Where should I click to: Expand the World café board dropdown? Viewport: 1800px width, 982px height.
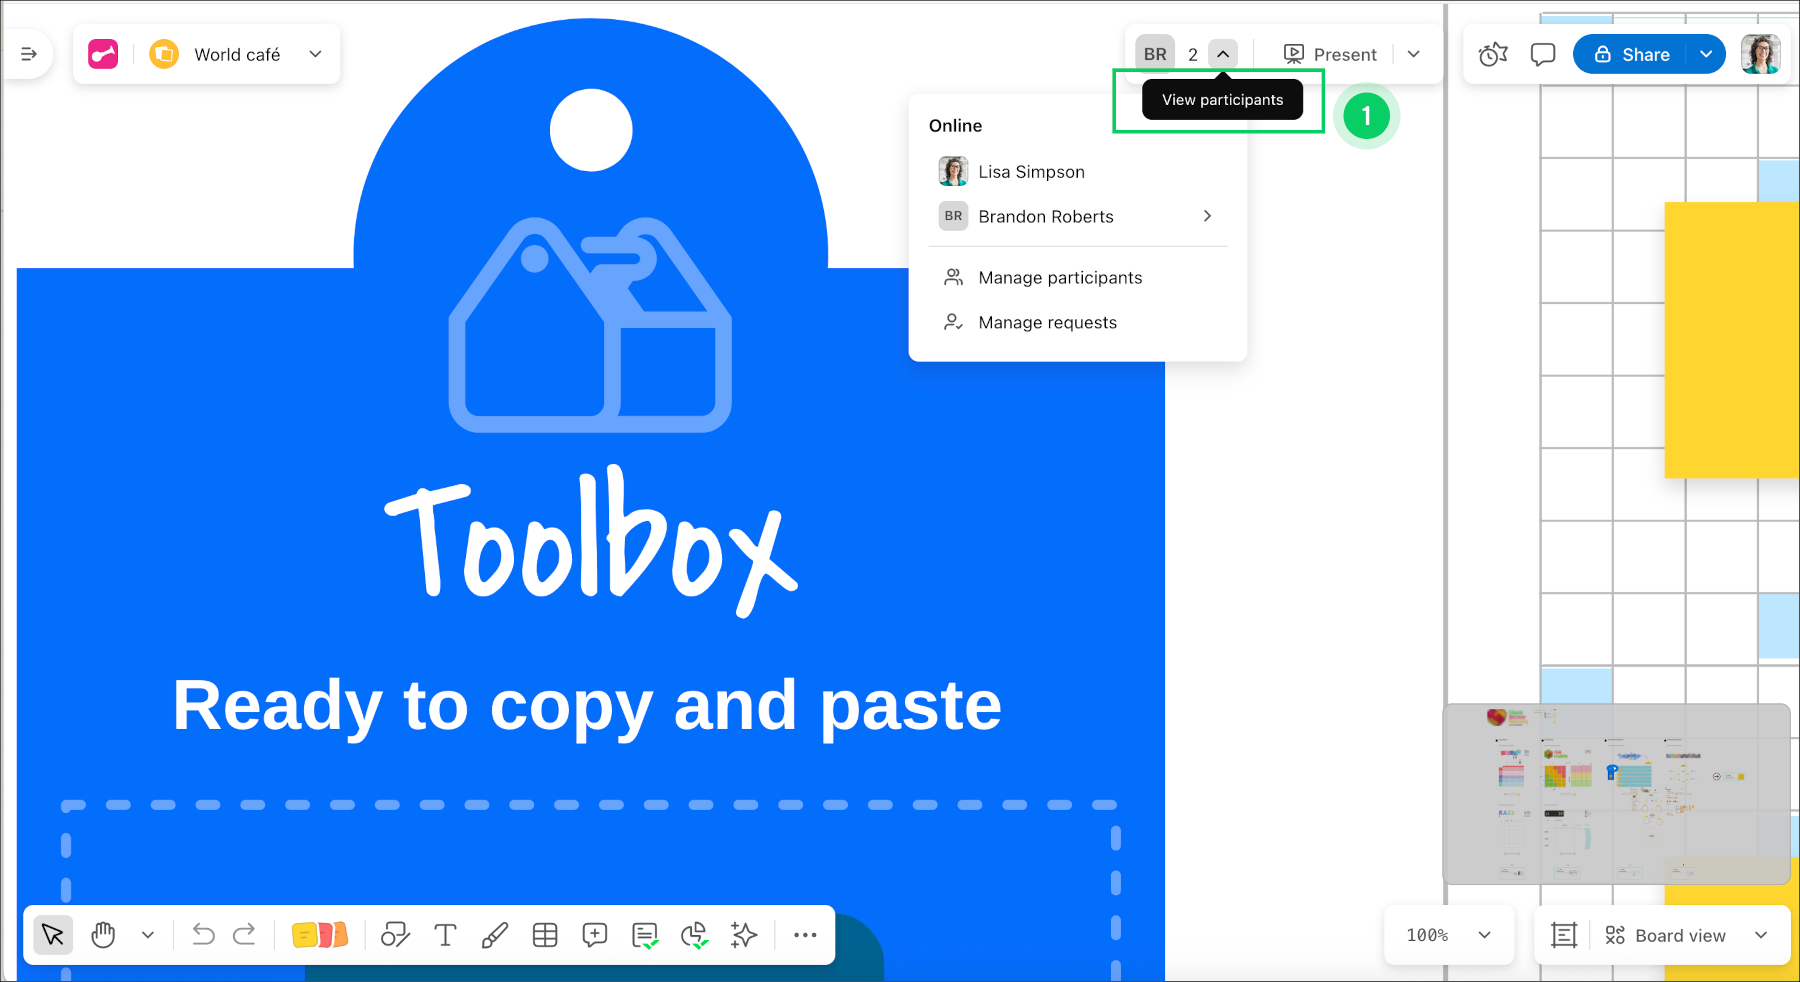[x=315, y=54]
